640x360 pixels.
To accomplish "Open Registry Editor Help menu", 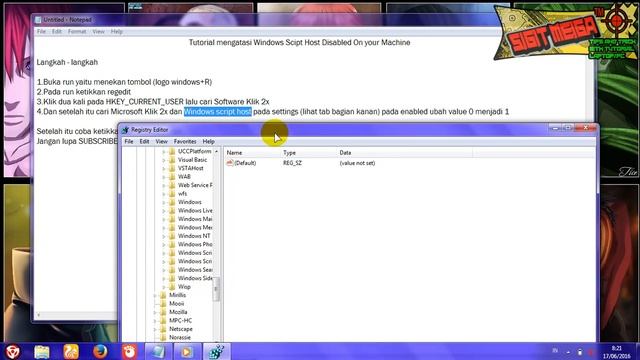I will [209, 142].
